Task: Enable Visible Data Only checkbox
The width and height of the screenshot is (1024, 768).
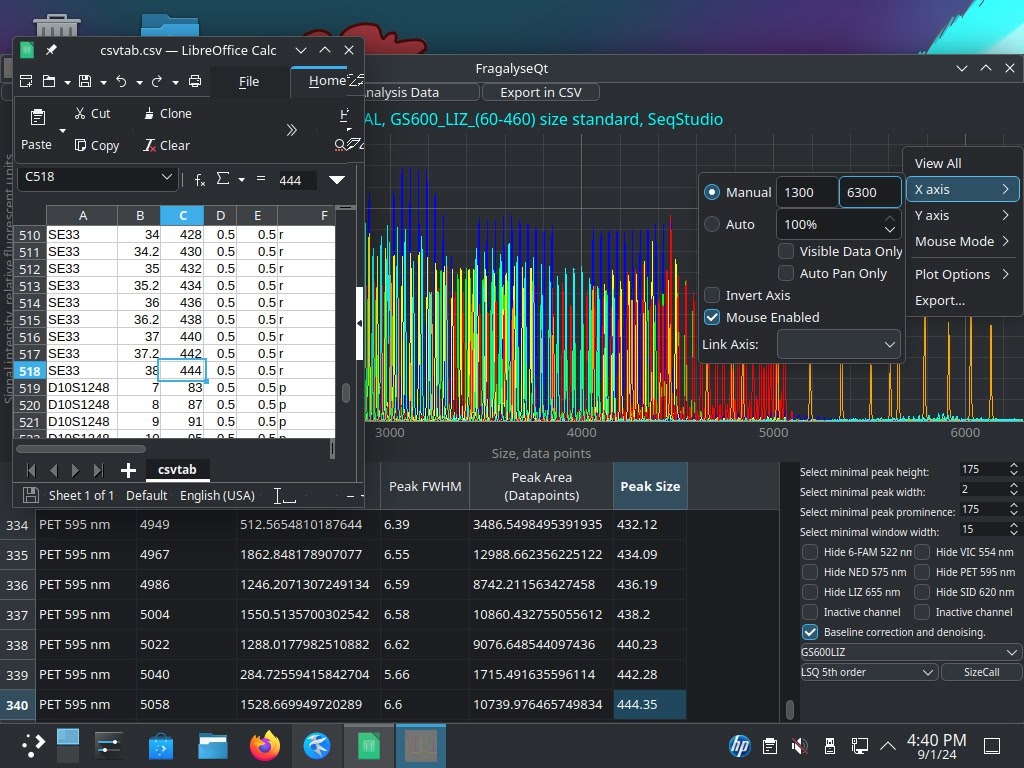Action: click(x=786, y=251)
